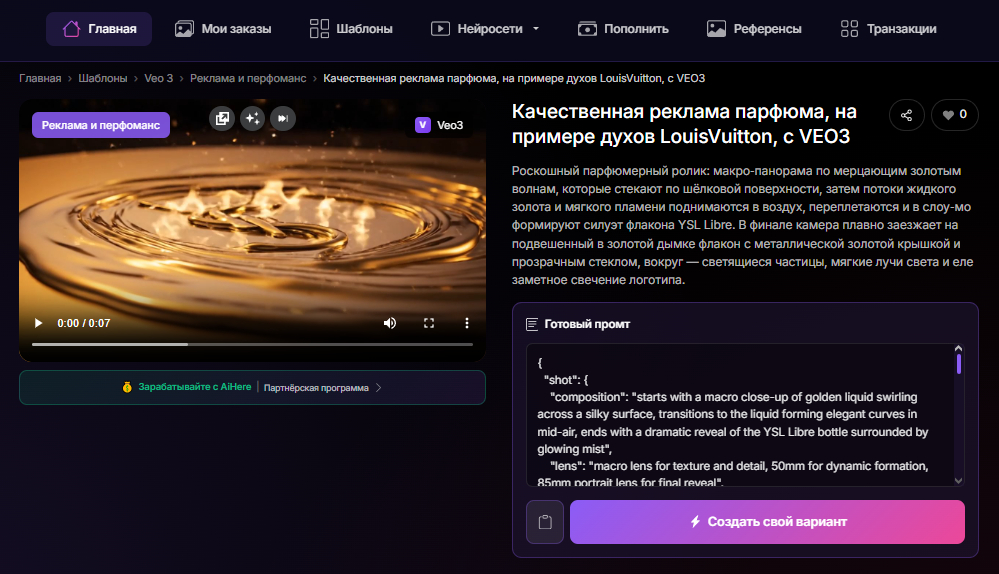
Task: Open the Шаблоны menu item
Action: (x=351, y=29)
